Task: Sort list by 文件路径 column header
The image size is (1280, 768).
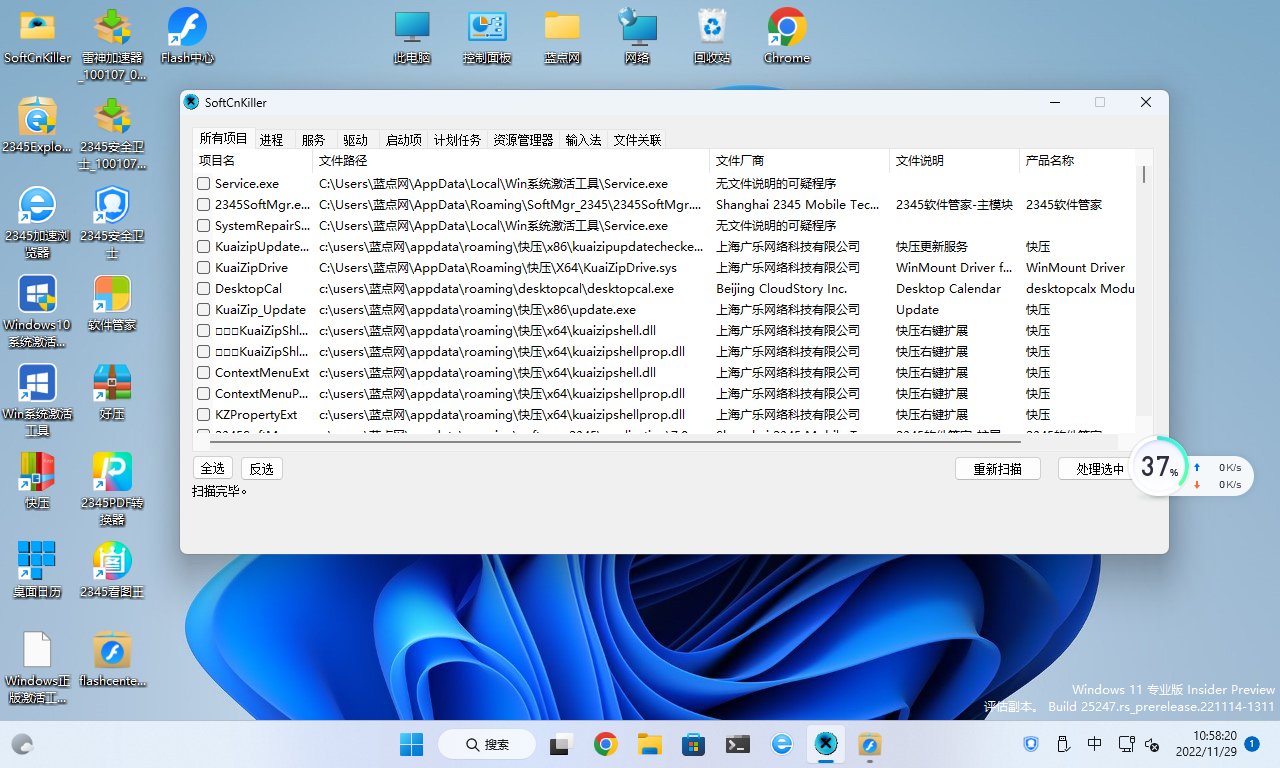Action: pyautogui.click(x=510, y=160)
